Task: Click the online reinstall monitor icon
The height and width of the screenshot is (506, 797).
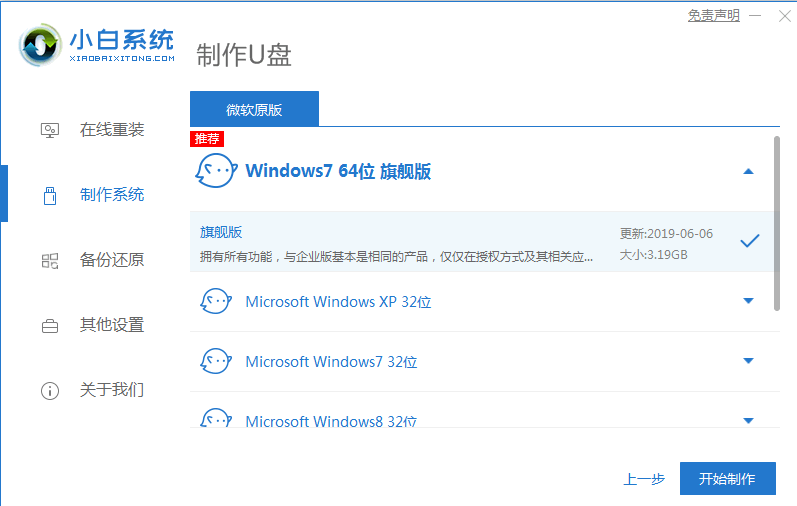Action: point(49,130)
